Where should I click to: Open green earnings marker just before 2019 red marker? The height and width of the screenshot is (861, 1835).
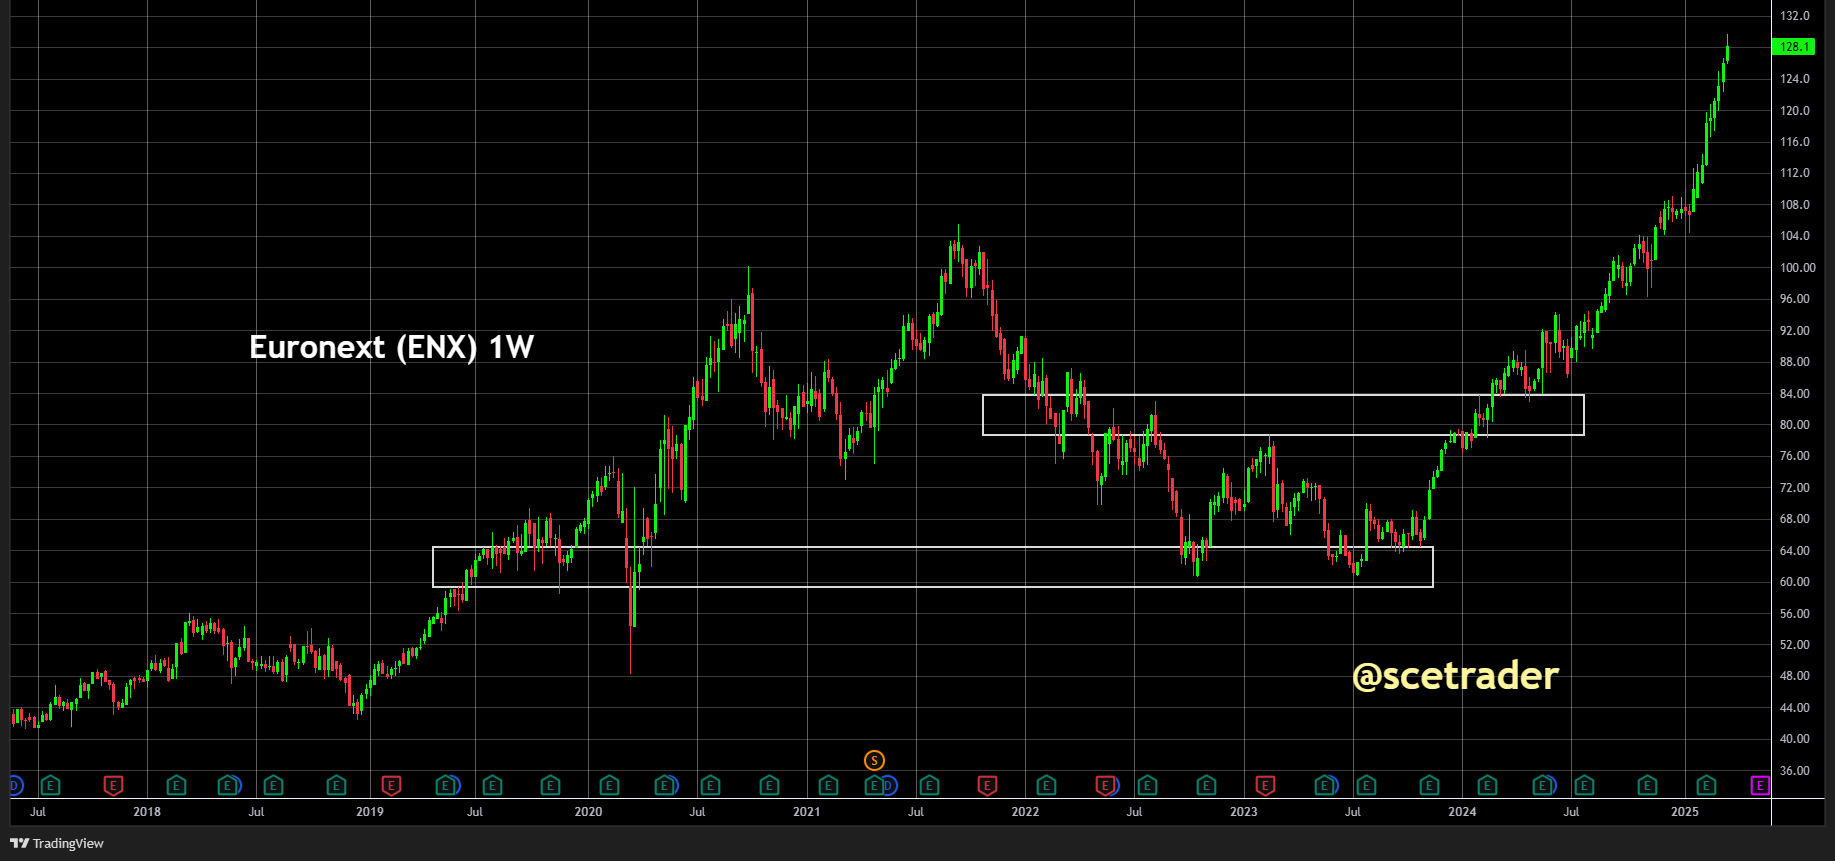[x=336, y=786]
